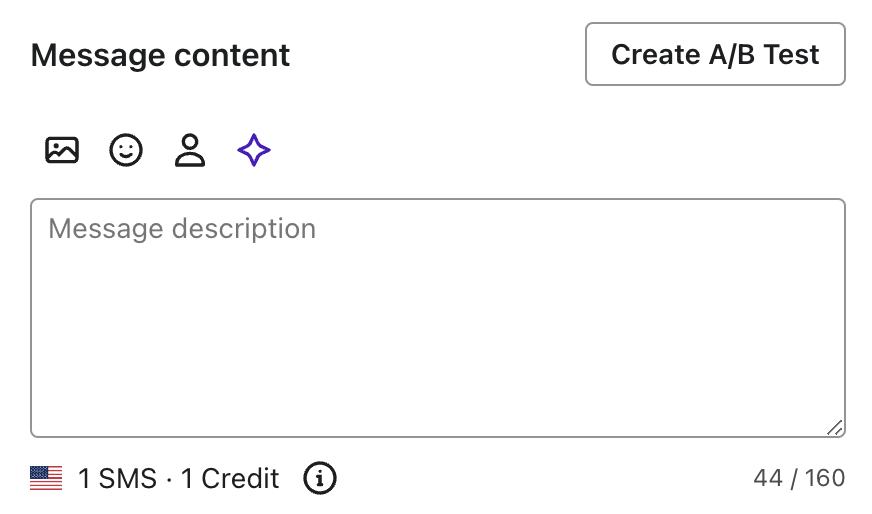Click the text area resize handle

[834, 427]
